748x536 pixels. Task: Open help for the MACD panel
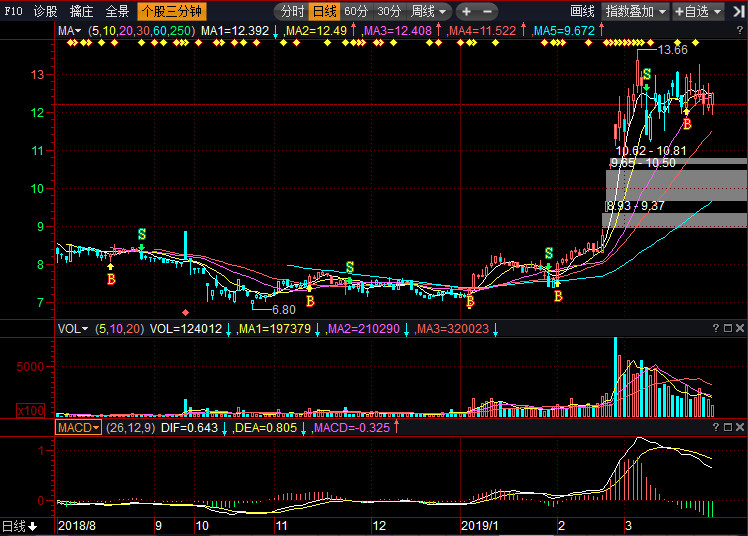coord(716,427)
